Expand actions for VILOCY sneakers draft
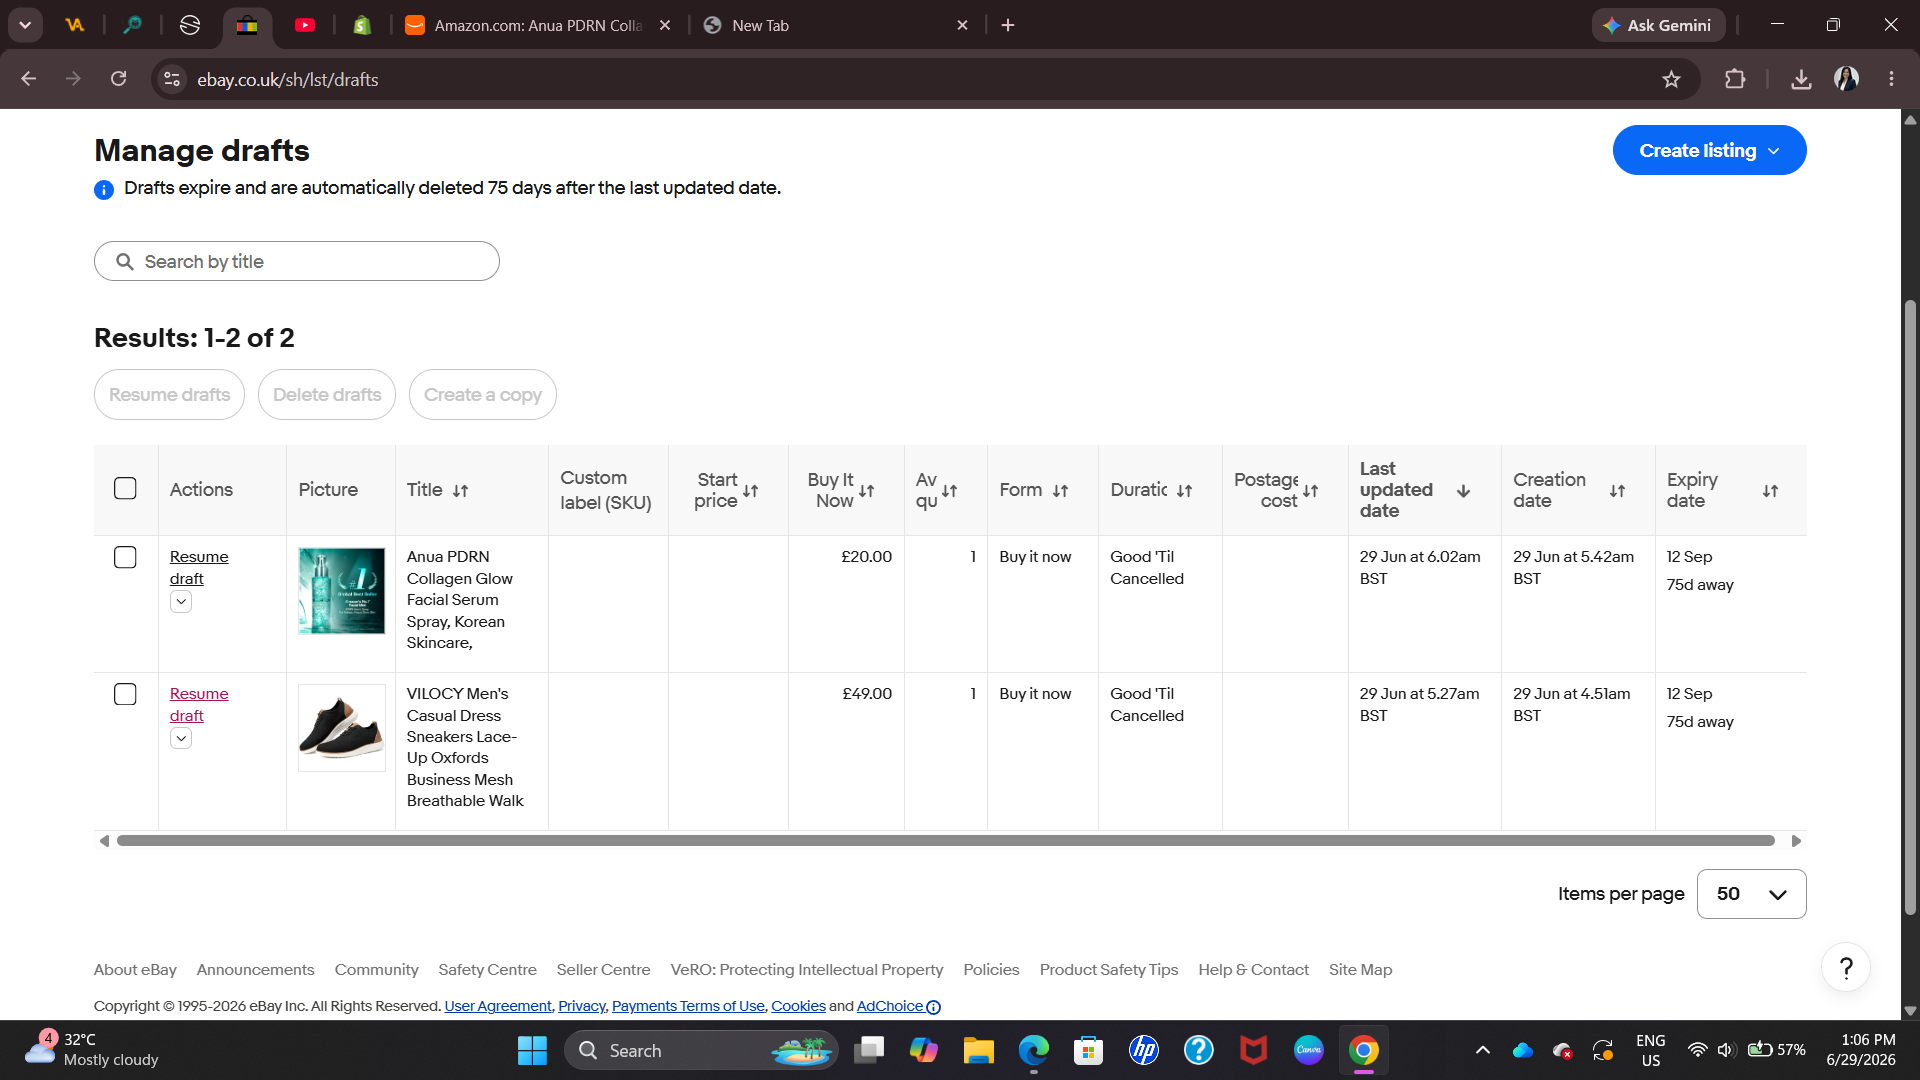 coord(181,738)
